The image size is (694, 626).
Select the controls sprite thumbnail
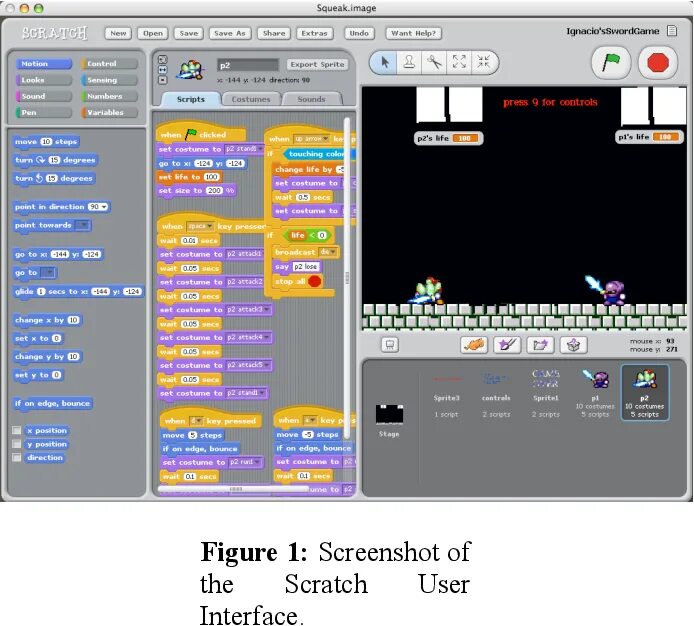(496, 393)
